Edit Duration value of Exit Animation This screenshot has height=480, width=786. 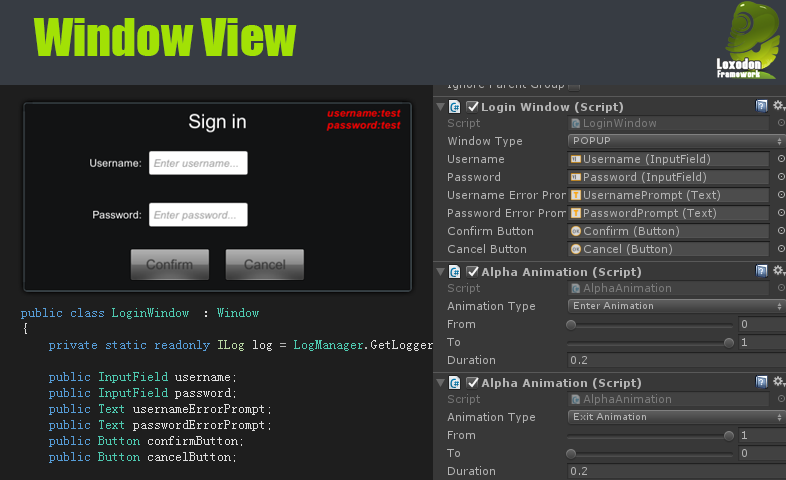point(676,471)
